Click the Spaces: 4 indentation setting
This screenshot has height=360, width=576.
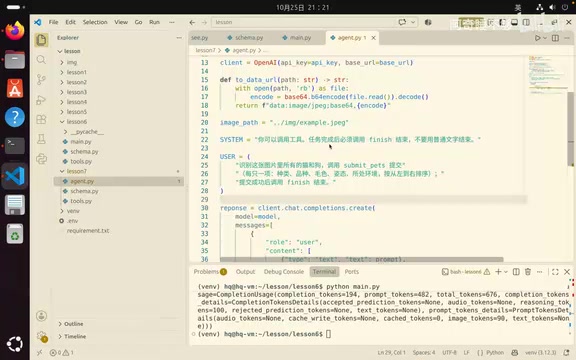point(424,352)
